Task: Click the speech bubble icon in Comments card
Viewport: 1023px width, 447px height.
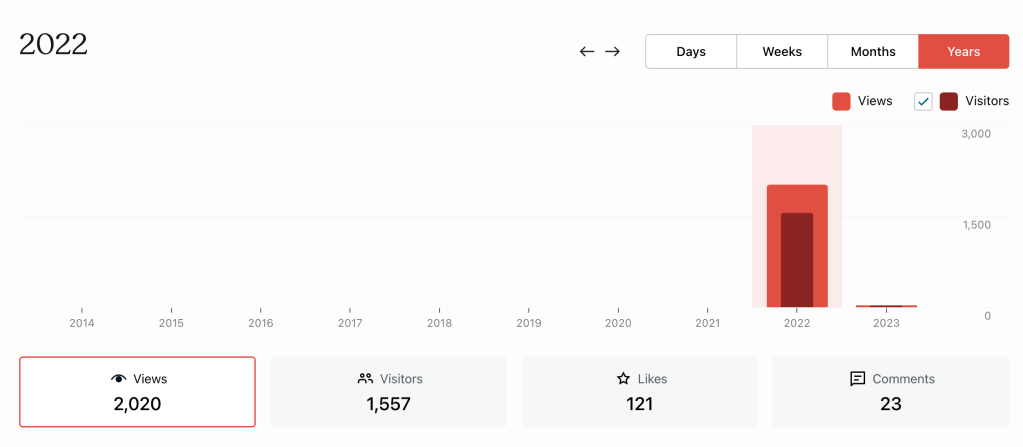Action: (x=857, y=379)
